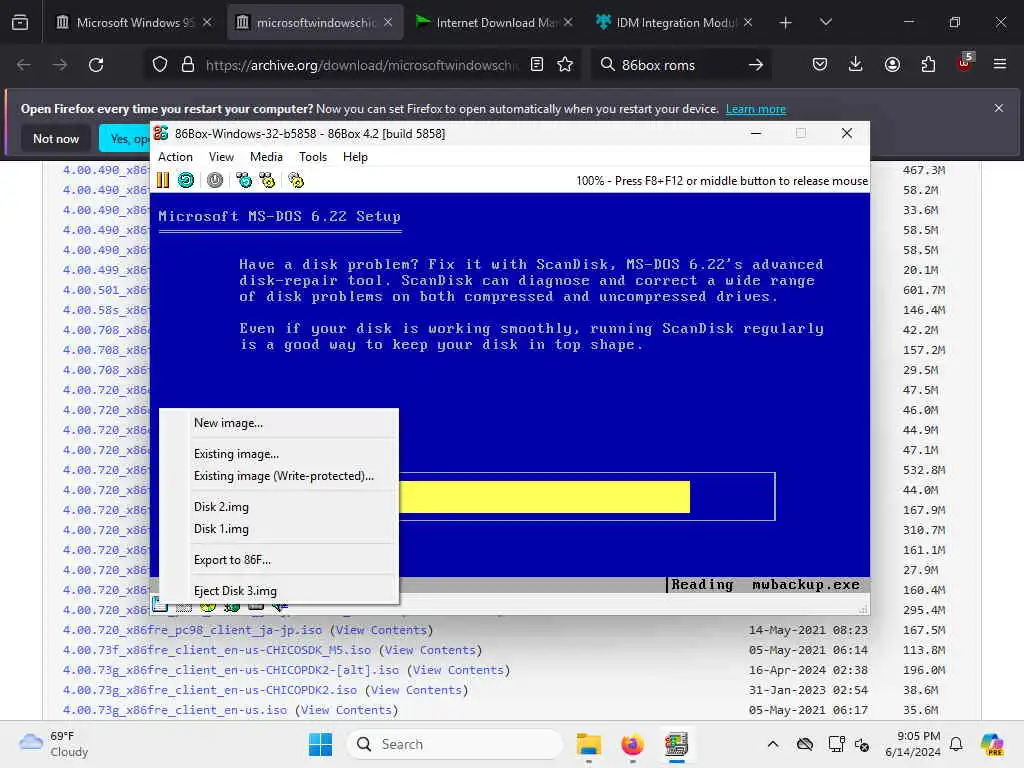Open tracking protection shield icon
The image size is (1024, 768).
[x=160, y=65]
